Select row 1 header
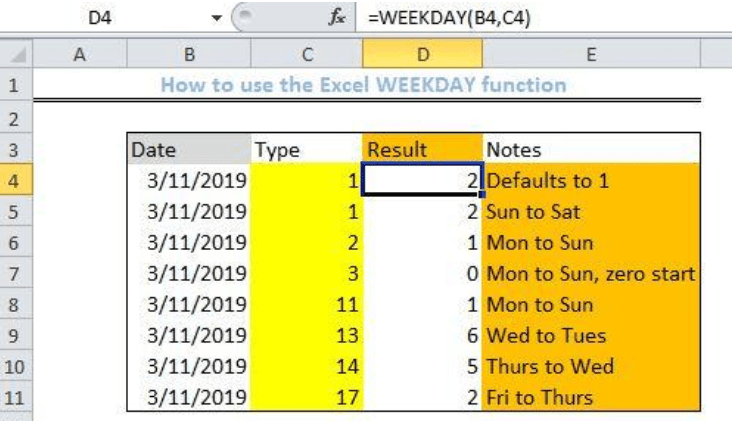 16,85
